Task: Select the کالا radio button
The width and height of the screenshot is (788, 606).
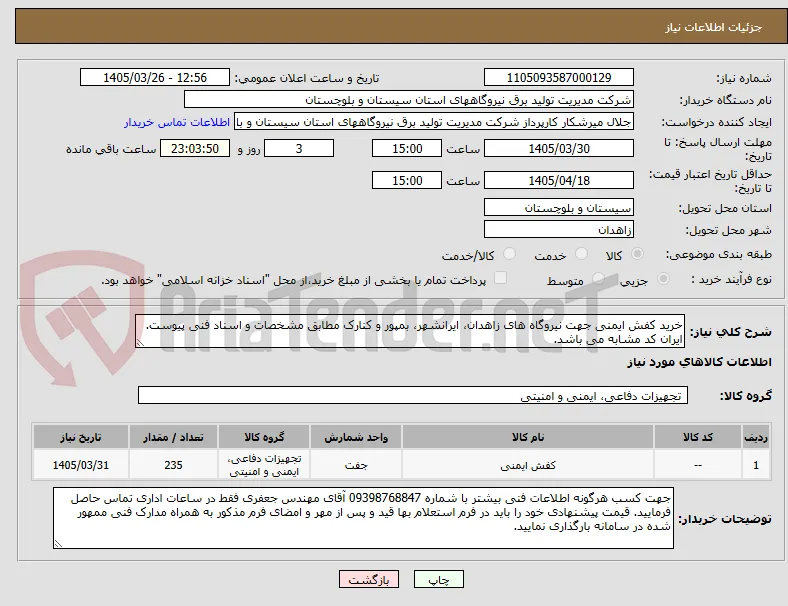Action: (x=637, y=254)
